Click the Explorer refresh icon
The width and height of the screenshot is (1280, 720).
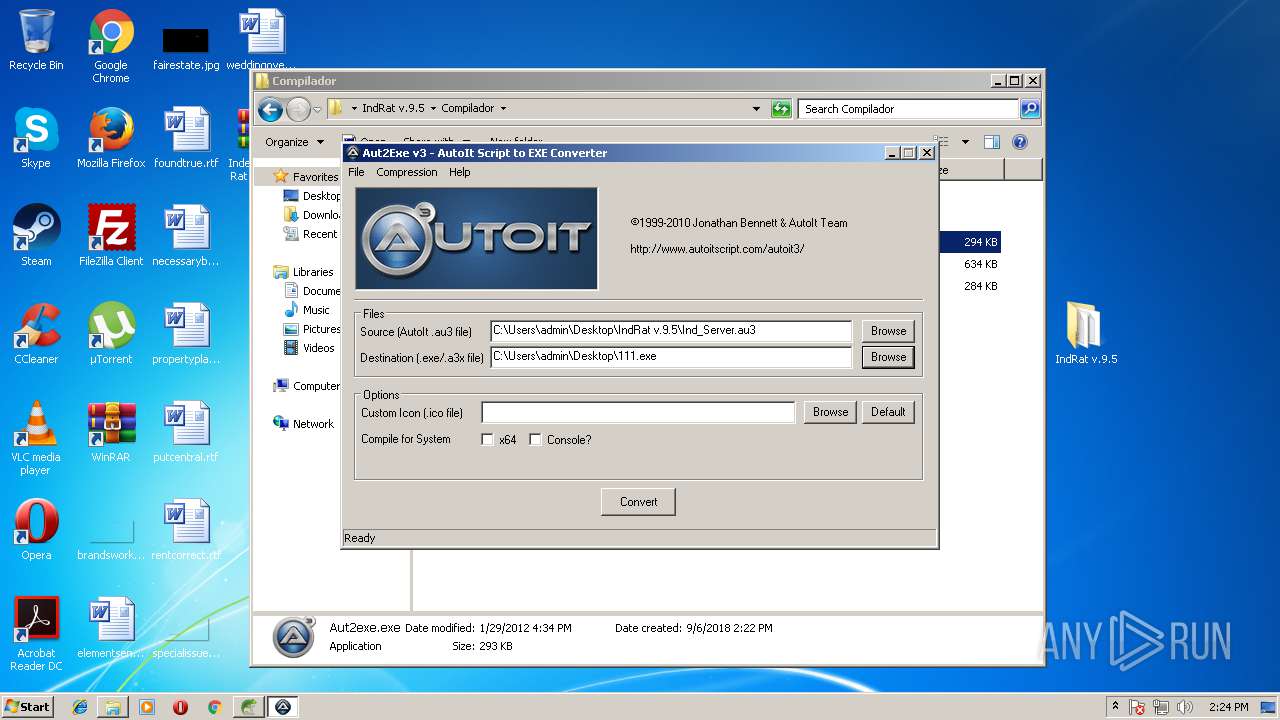[x=782, y=109]
